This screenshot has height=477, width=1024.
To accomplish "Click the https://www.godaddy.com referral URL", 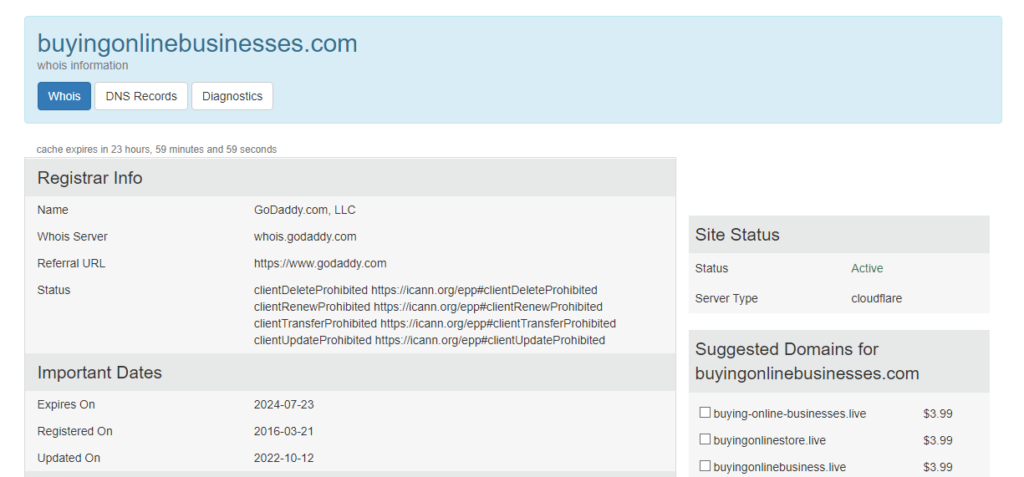I will coord(320,263).
